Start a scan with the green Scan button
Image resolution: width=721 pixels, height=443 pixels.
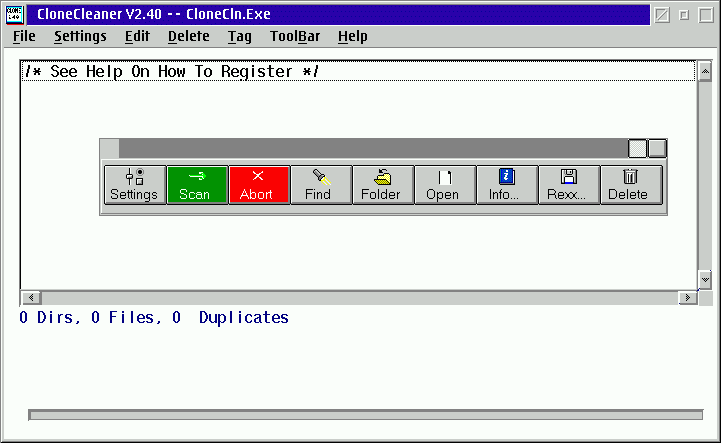point(197,185)
